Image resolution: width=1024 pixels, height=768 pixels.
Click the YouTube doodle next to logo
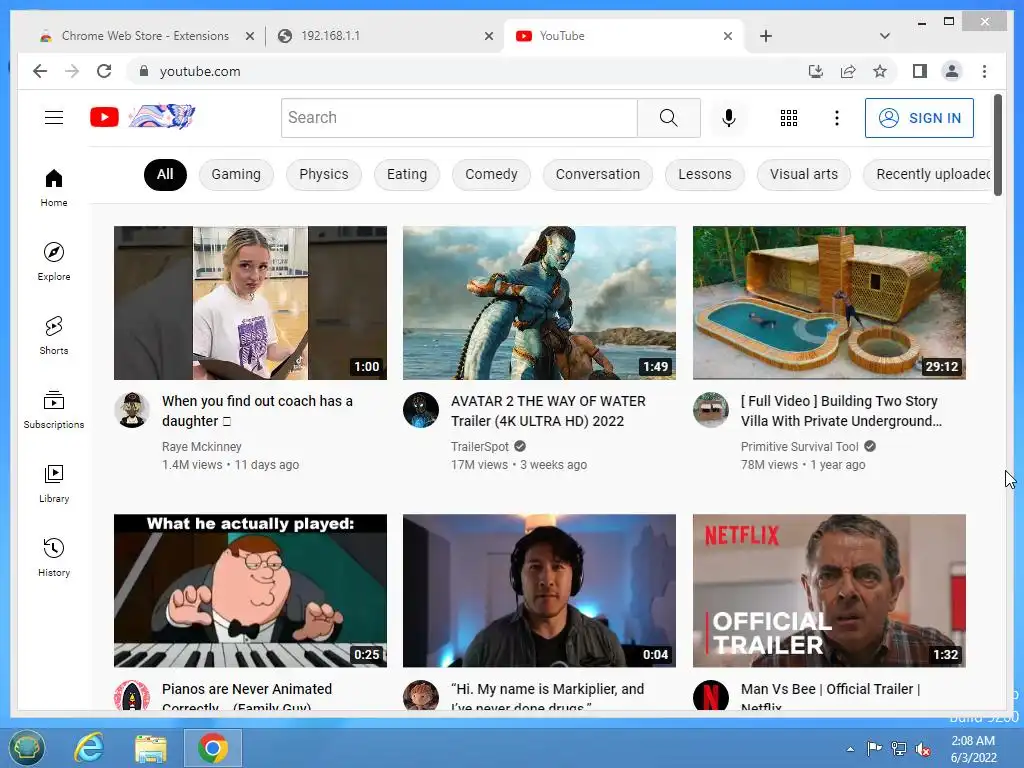point(161,117)
